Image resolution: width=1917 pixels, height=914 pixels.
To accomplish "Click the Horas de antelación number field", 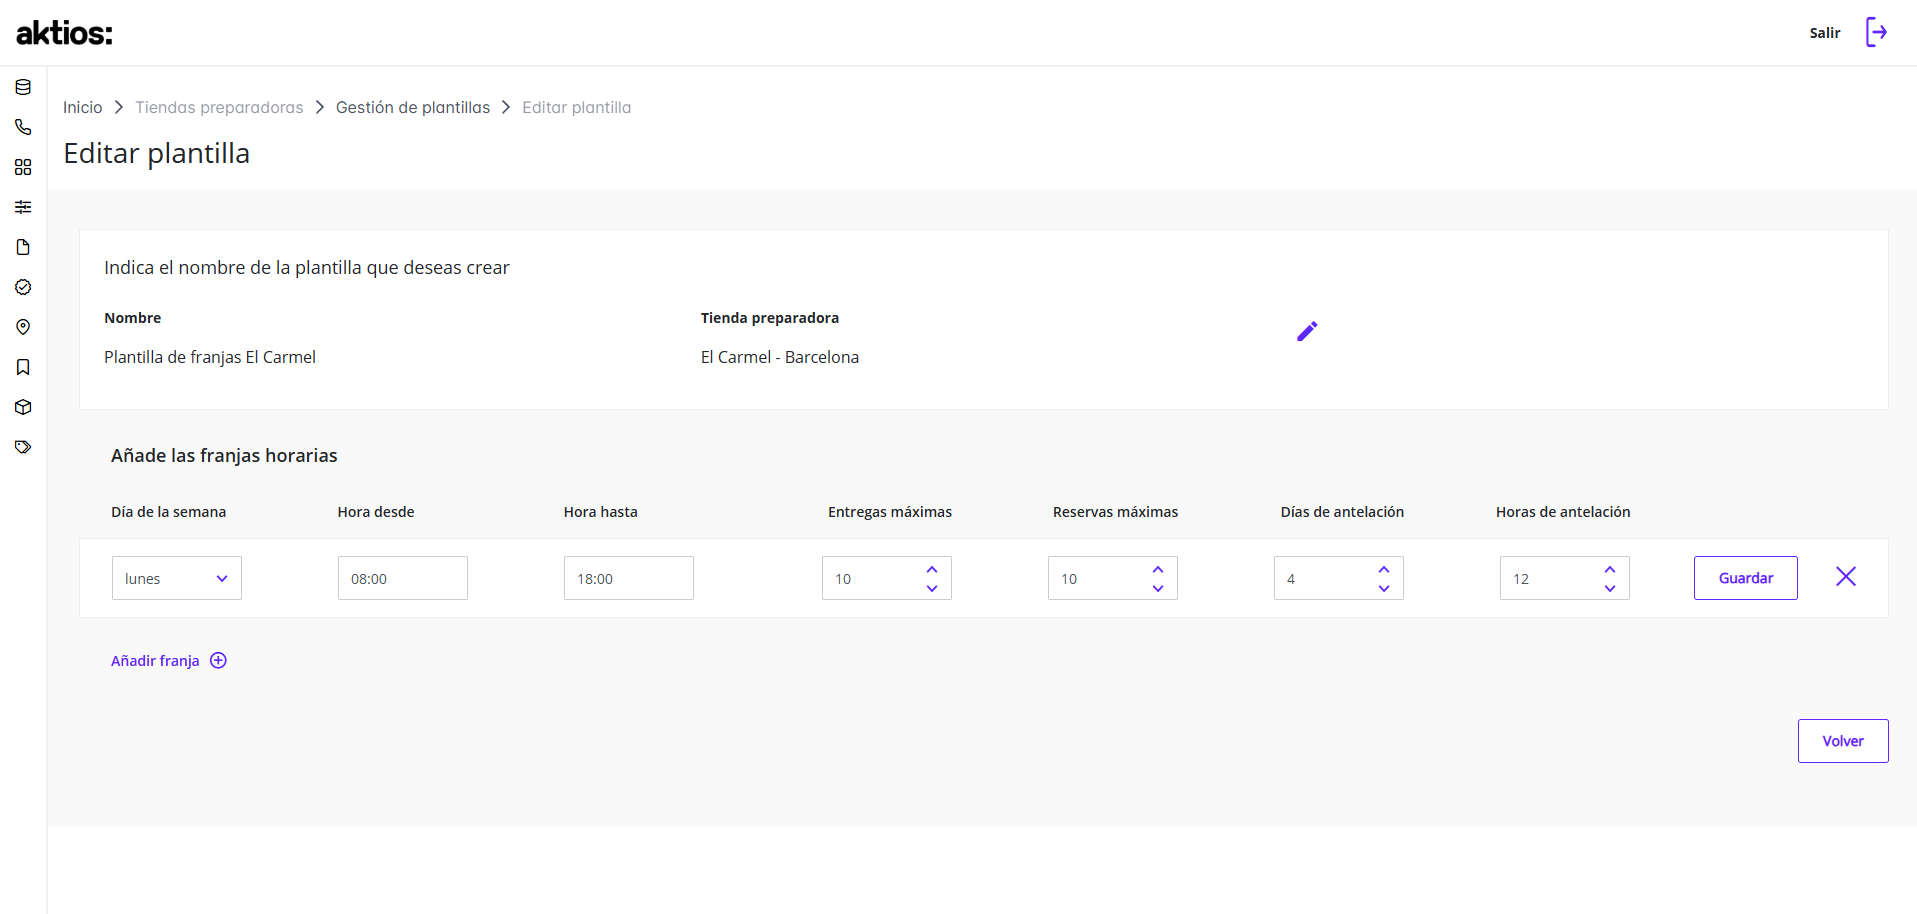I will point(1565,578).
